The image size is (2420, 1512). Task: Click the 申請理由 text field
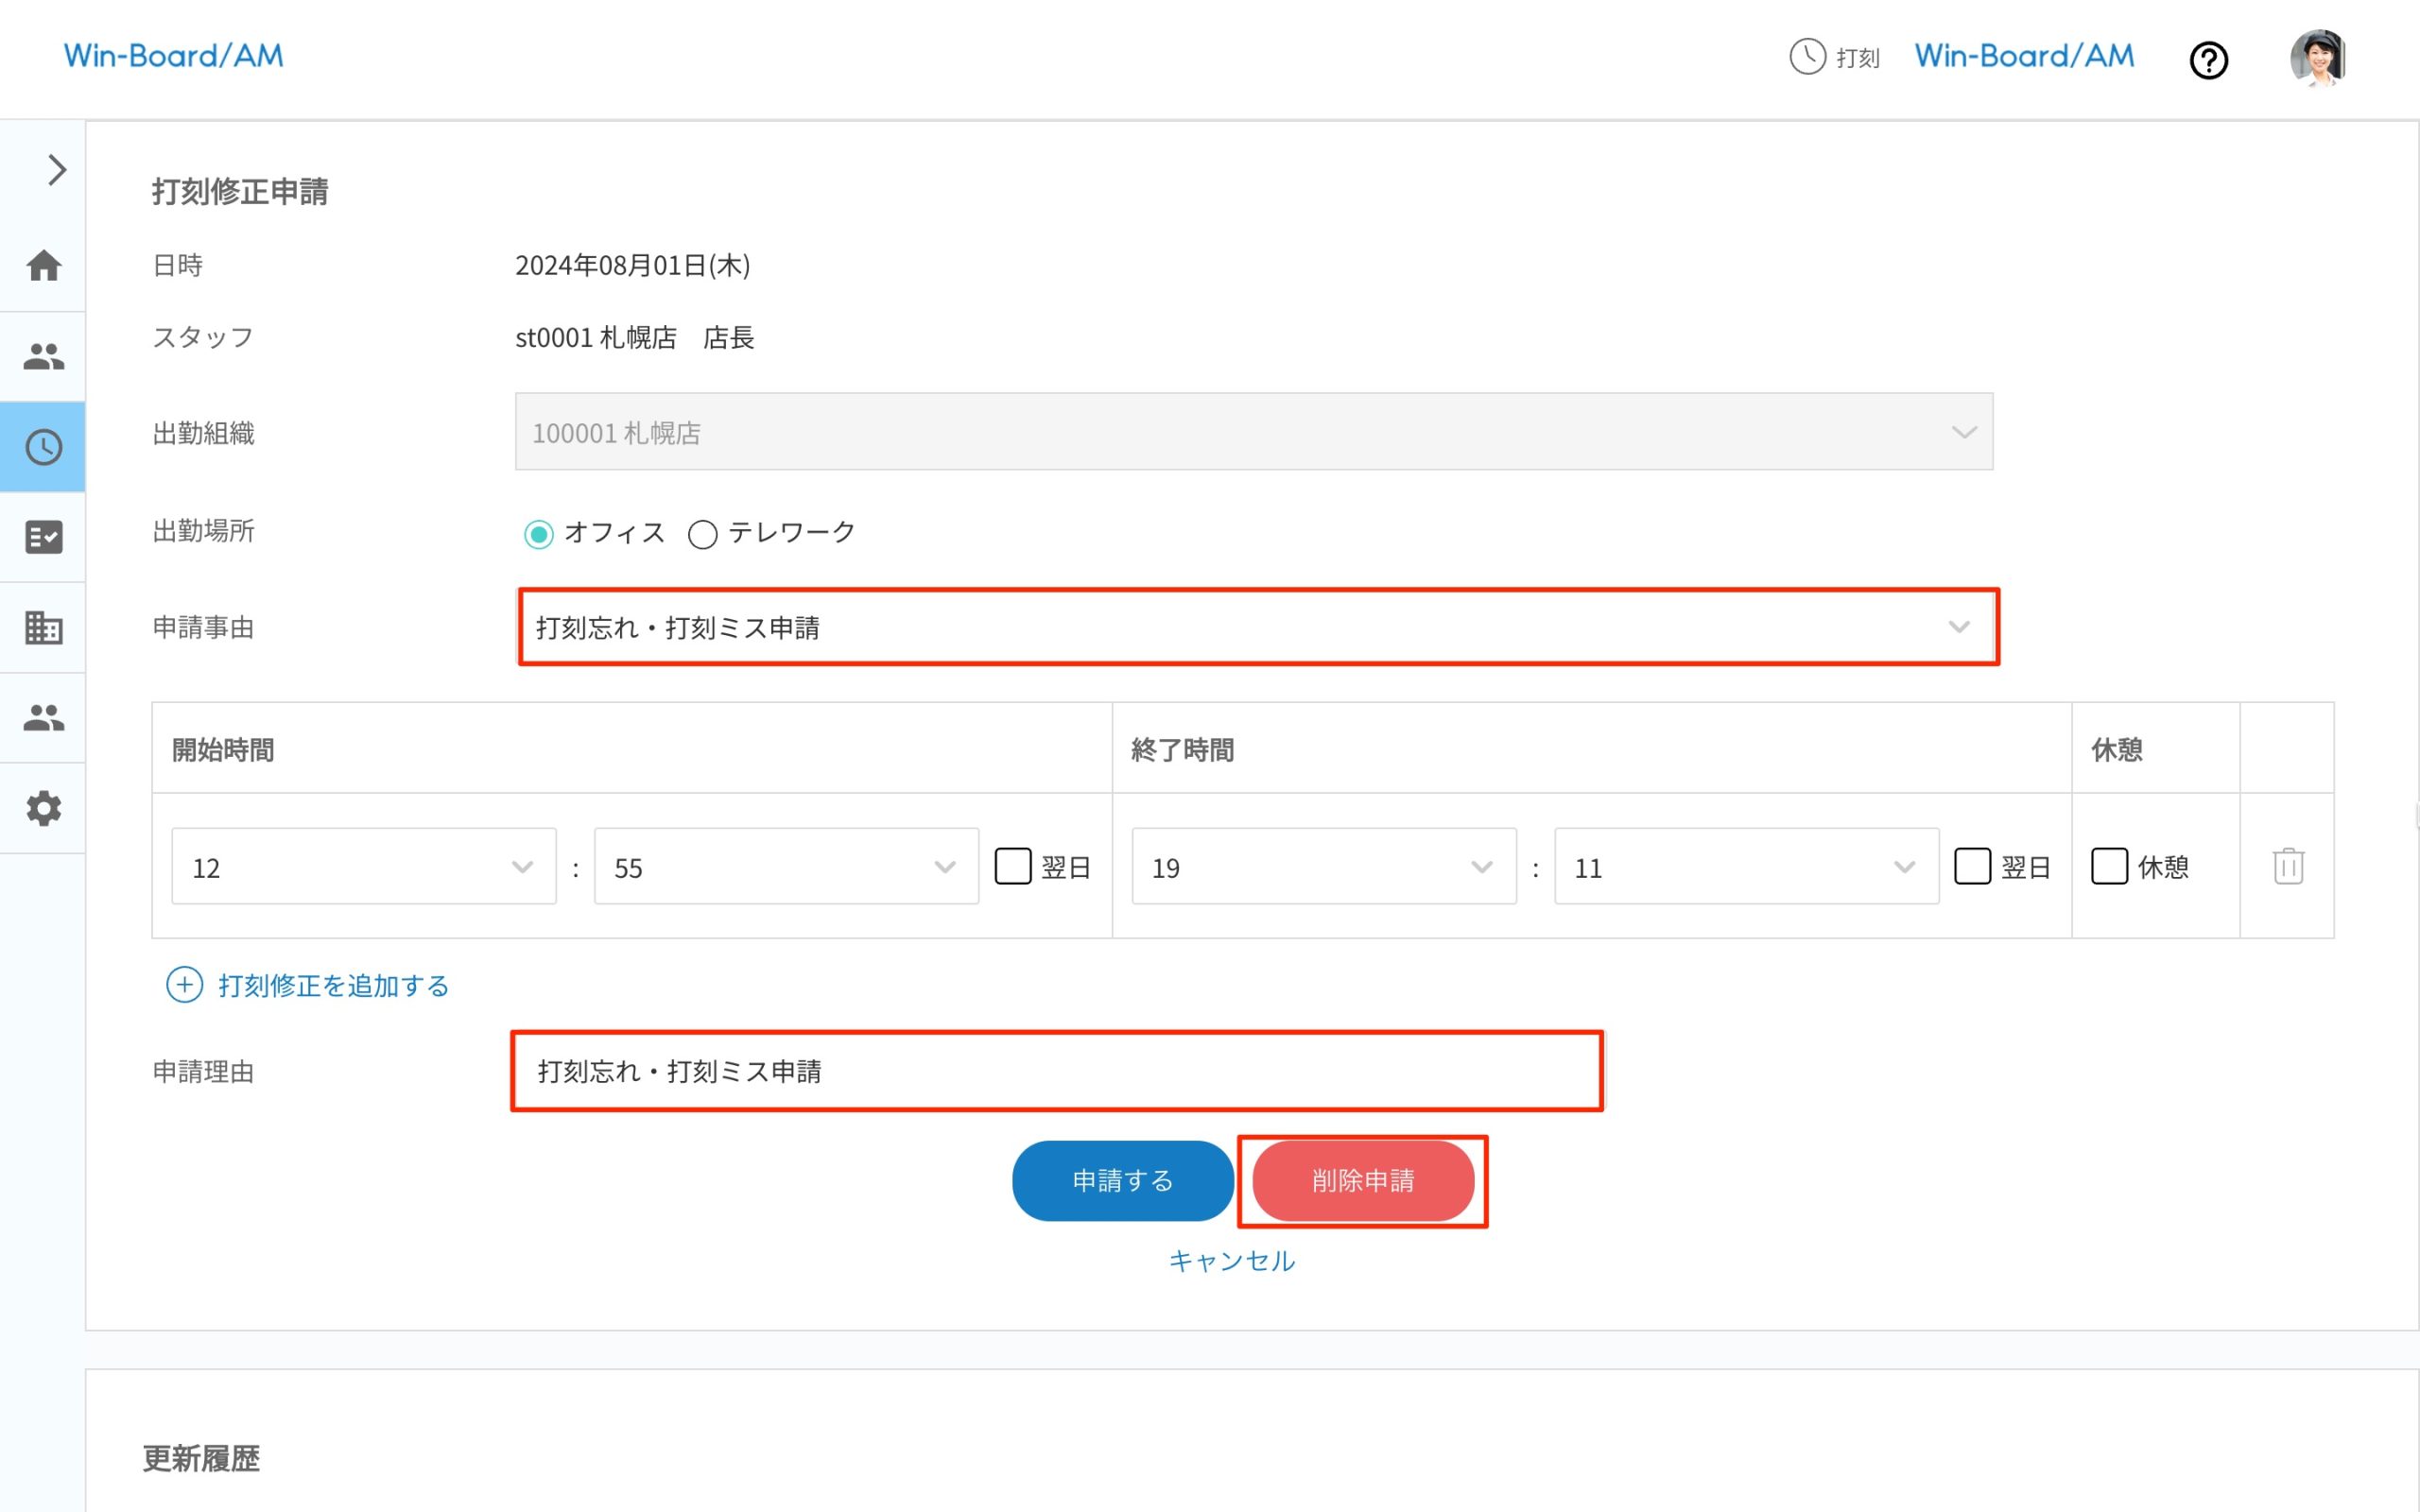pyautogui.click(x=1056, y=1071)
